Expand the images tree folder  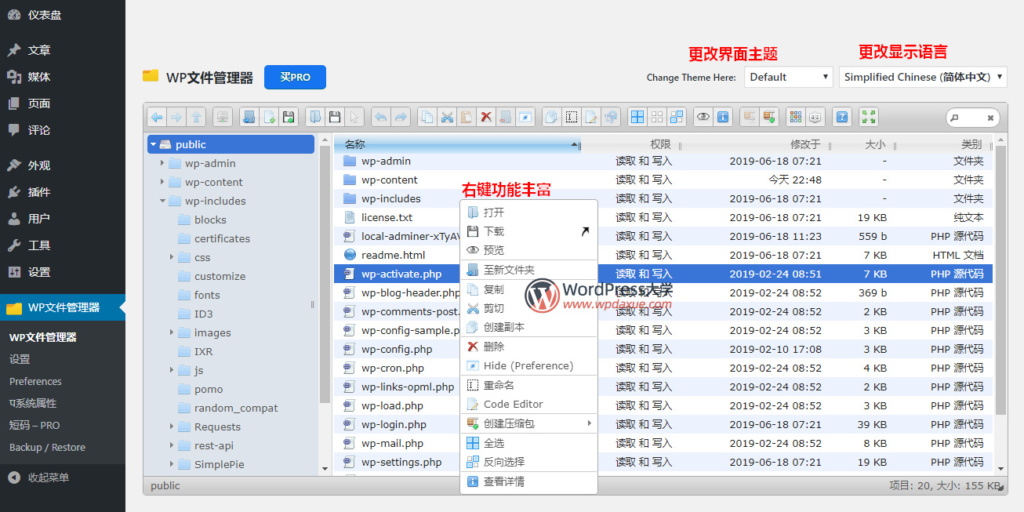tap(171, 332)
